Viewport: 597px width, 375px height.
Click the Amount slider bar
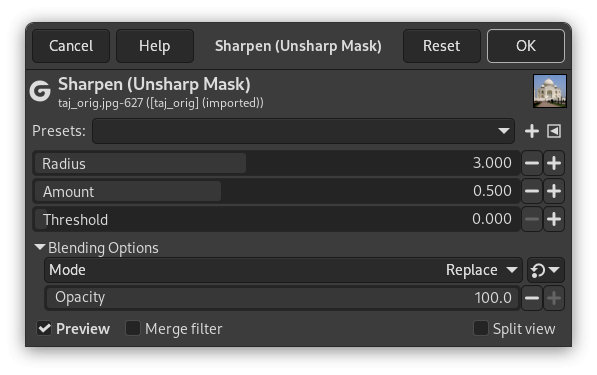click(x=276, y=191)
